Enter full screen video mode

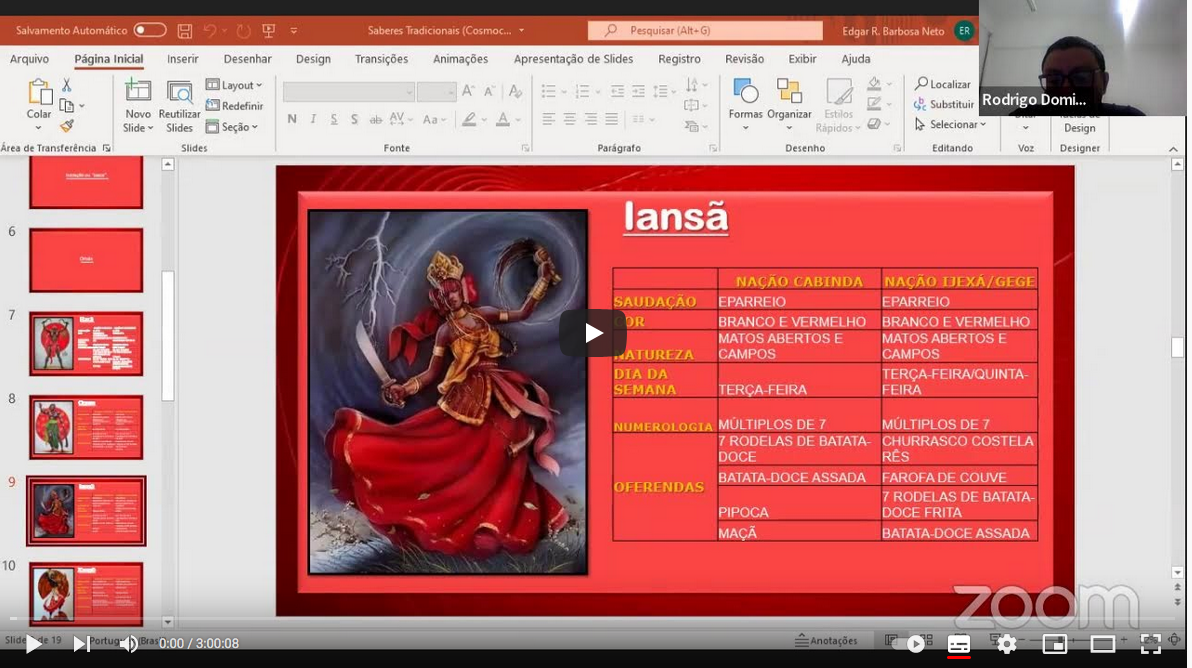(x=1150, y=644)
